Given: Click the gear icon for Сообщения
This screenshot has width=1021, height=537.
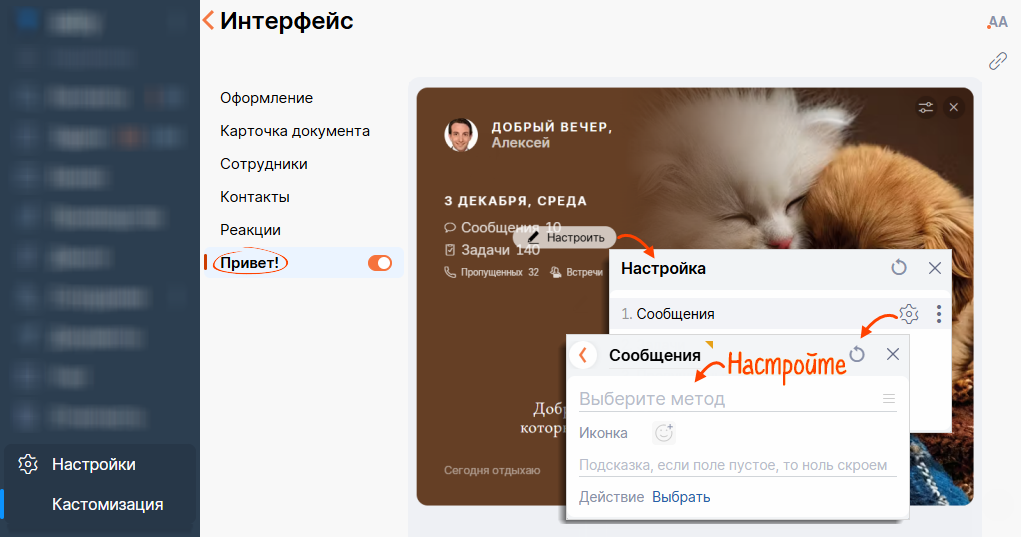Looking at the screenshot, I should point(908,314).
